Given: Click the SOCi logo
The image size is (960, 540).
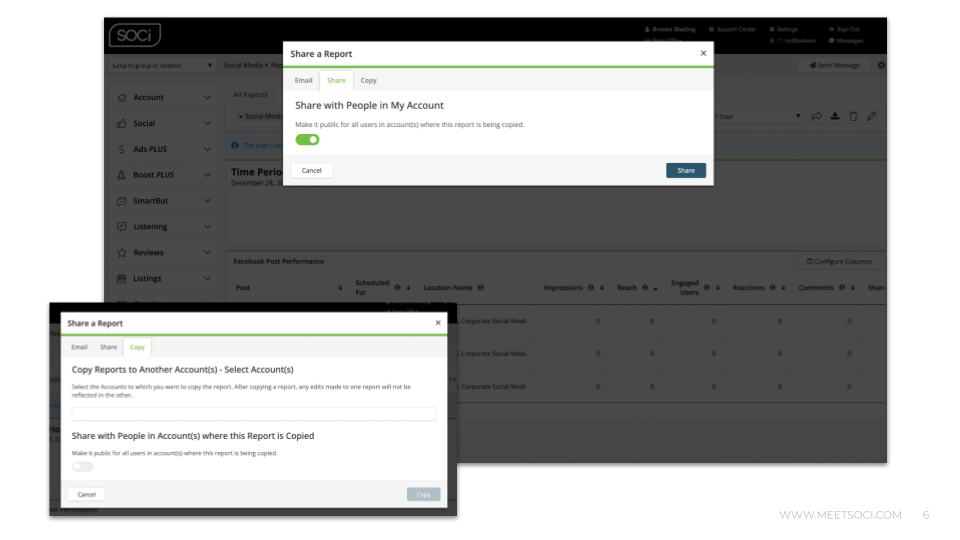Looking at the screenshot, I should [x=134, y=35].
